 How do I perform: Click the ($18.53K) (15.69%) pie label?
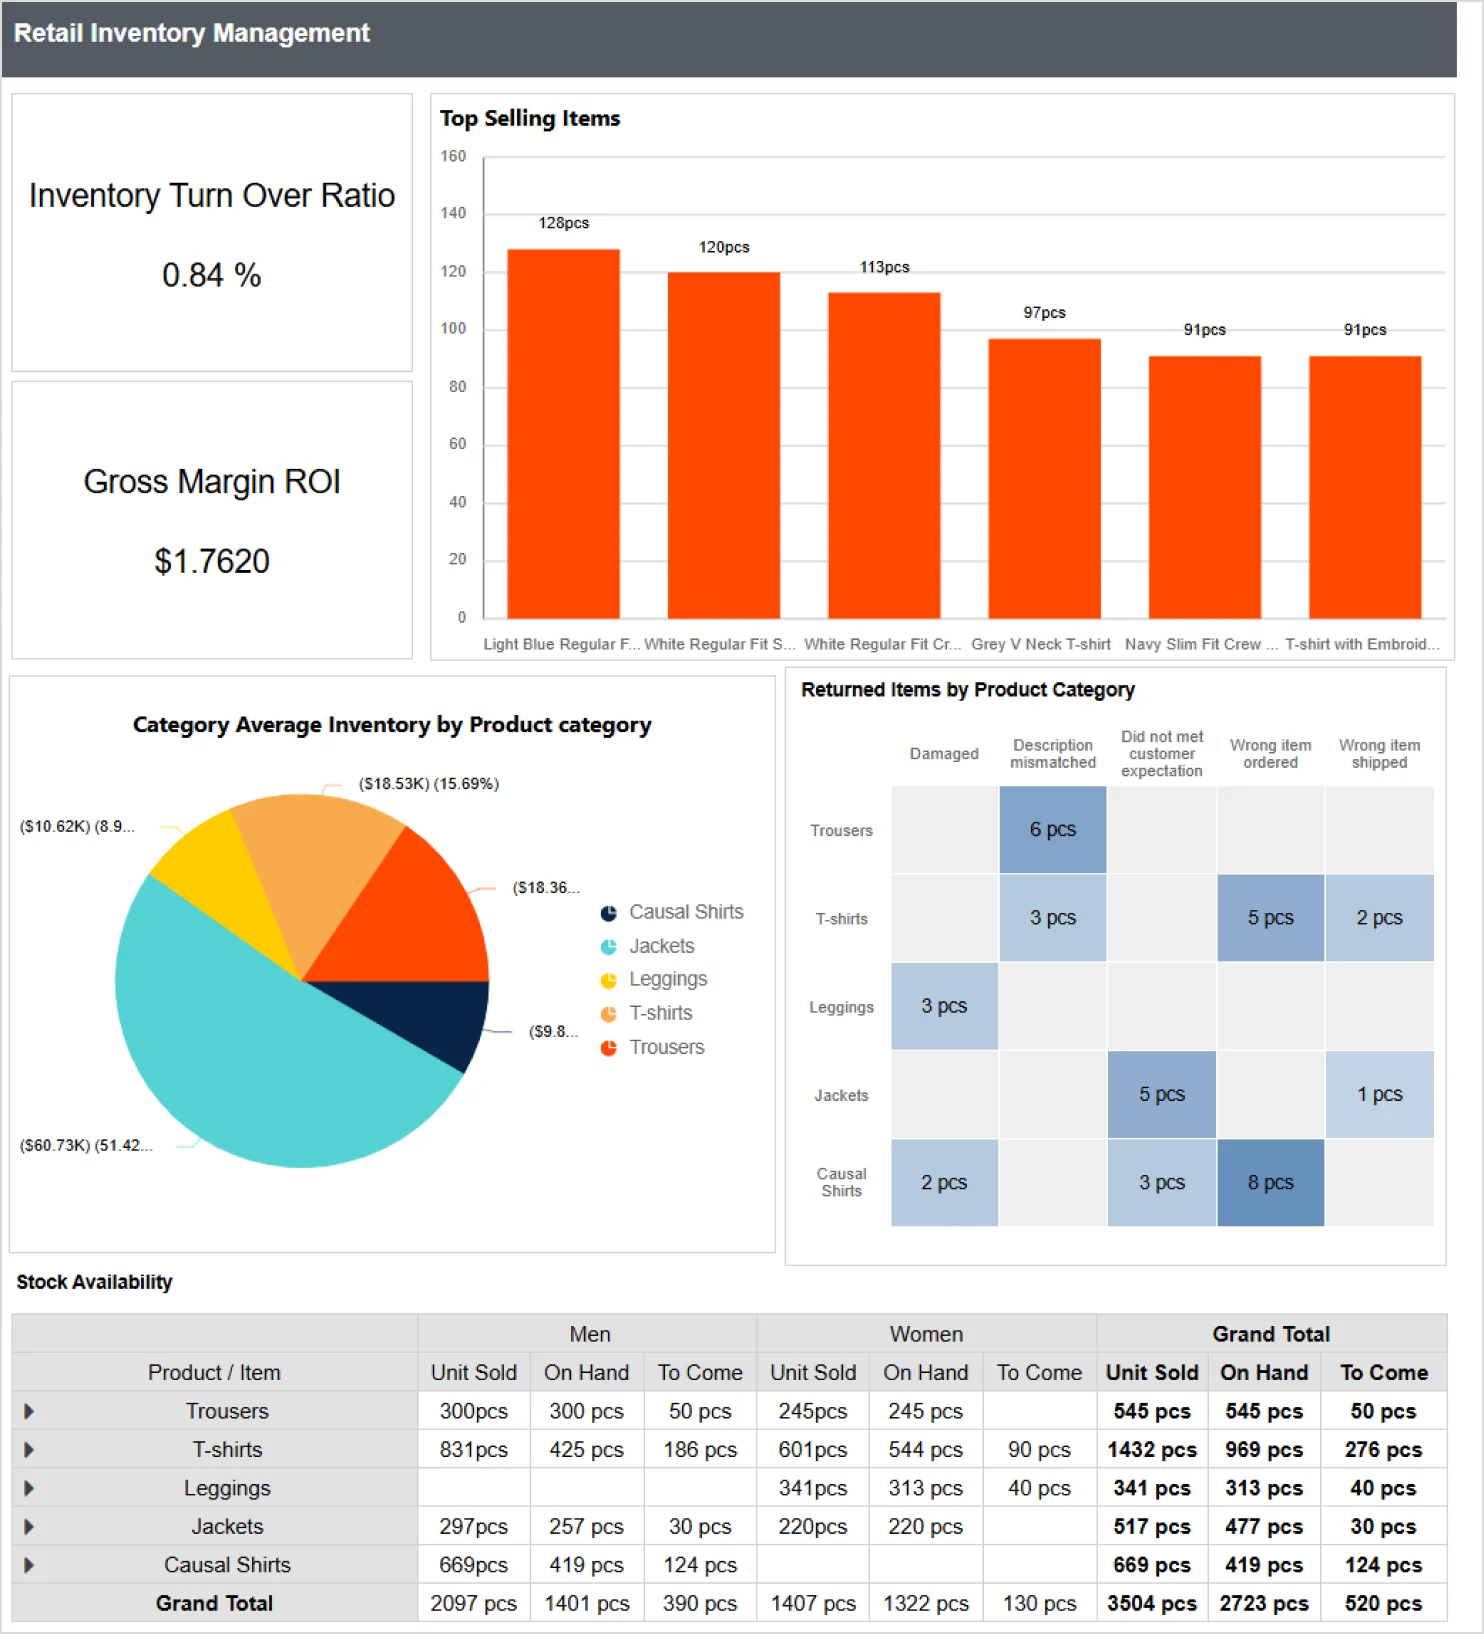[x=428, y=784]
